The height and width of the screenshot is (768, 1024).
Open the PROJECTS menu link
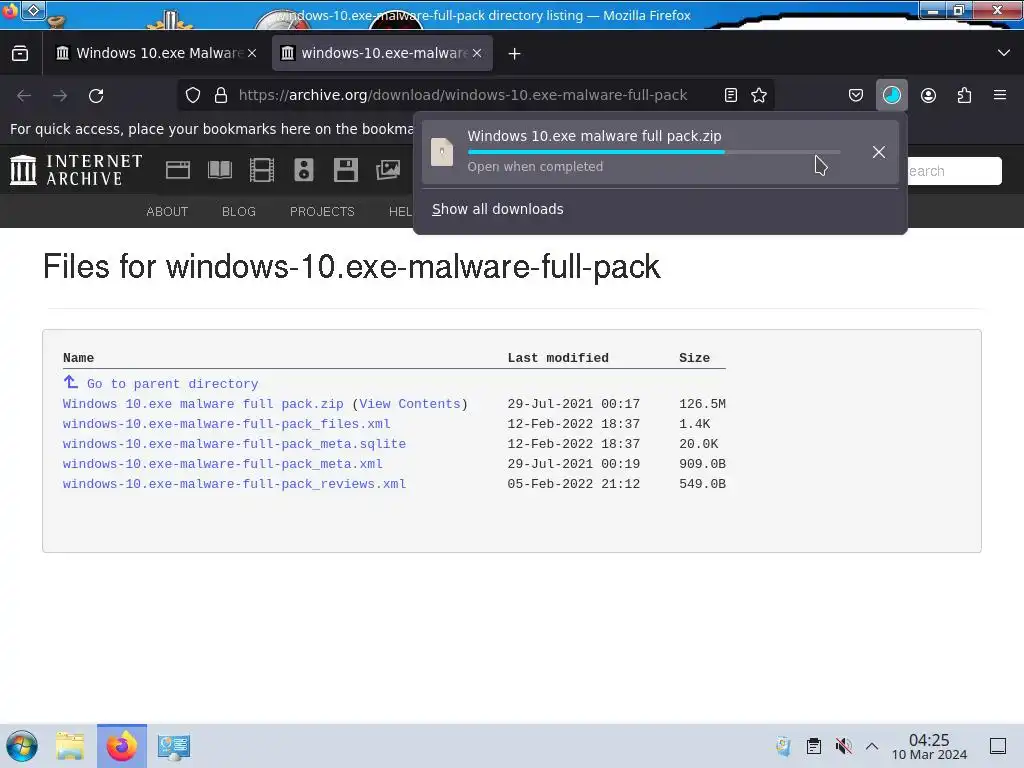322,212
